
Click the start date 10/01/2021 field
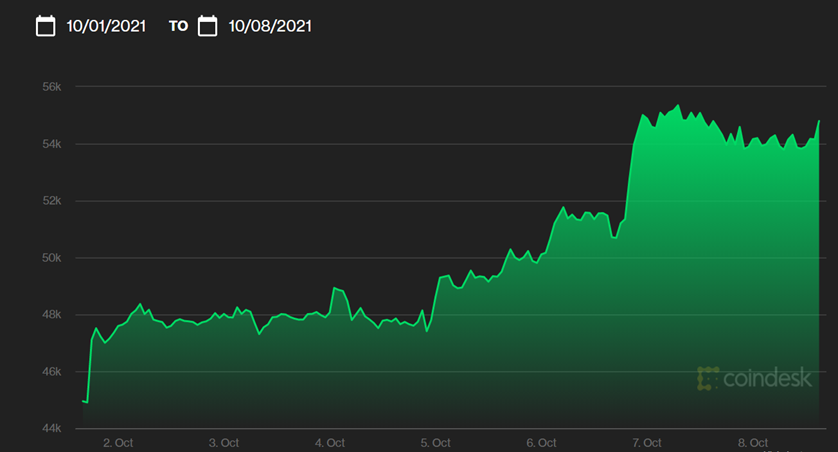(x=107, y=27)
